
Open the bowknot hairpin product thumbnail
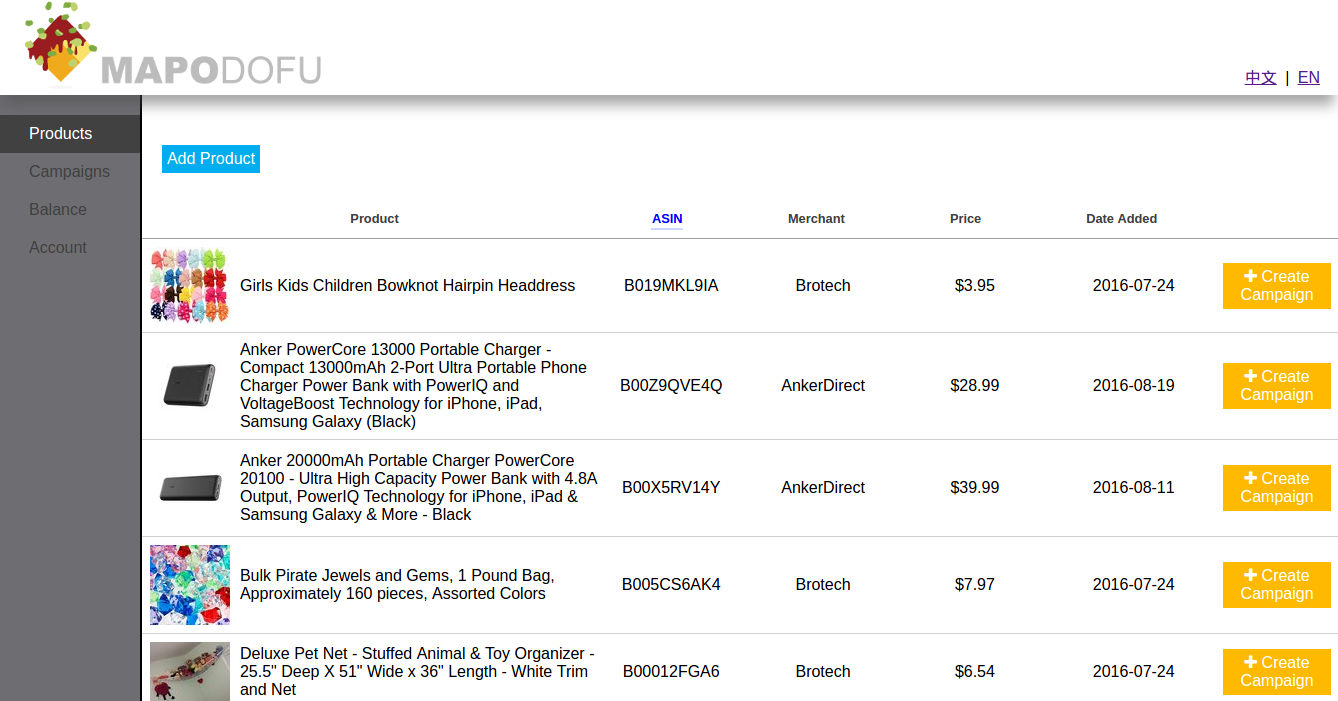point(190,286)
